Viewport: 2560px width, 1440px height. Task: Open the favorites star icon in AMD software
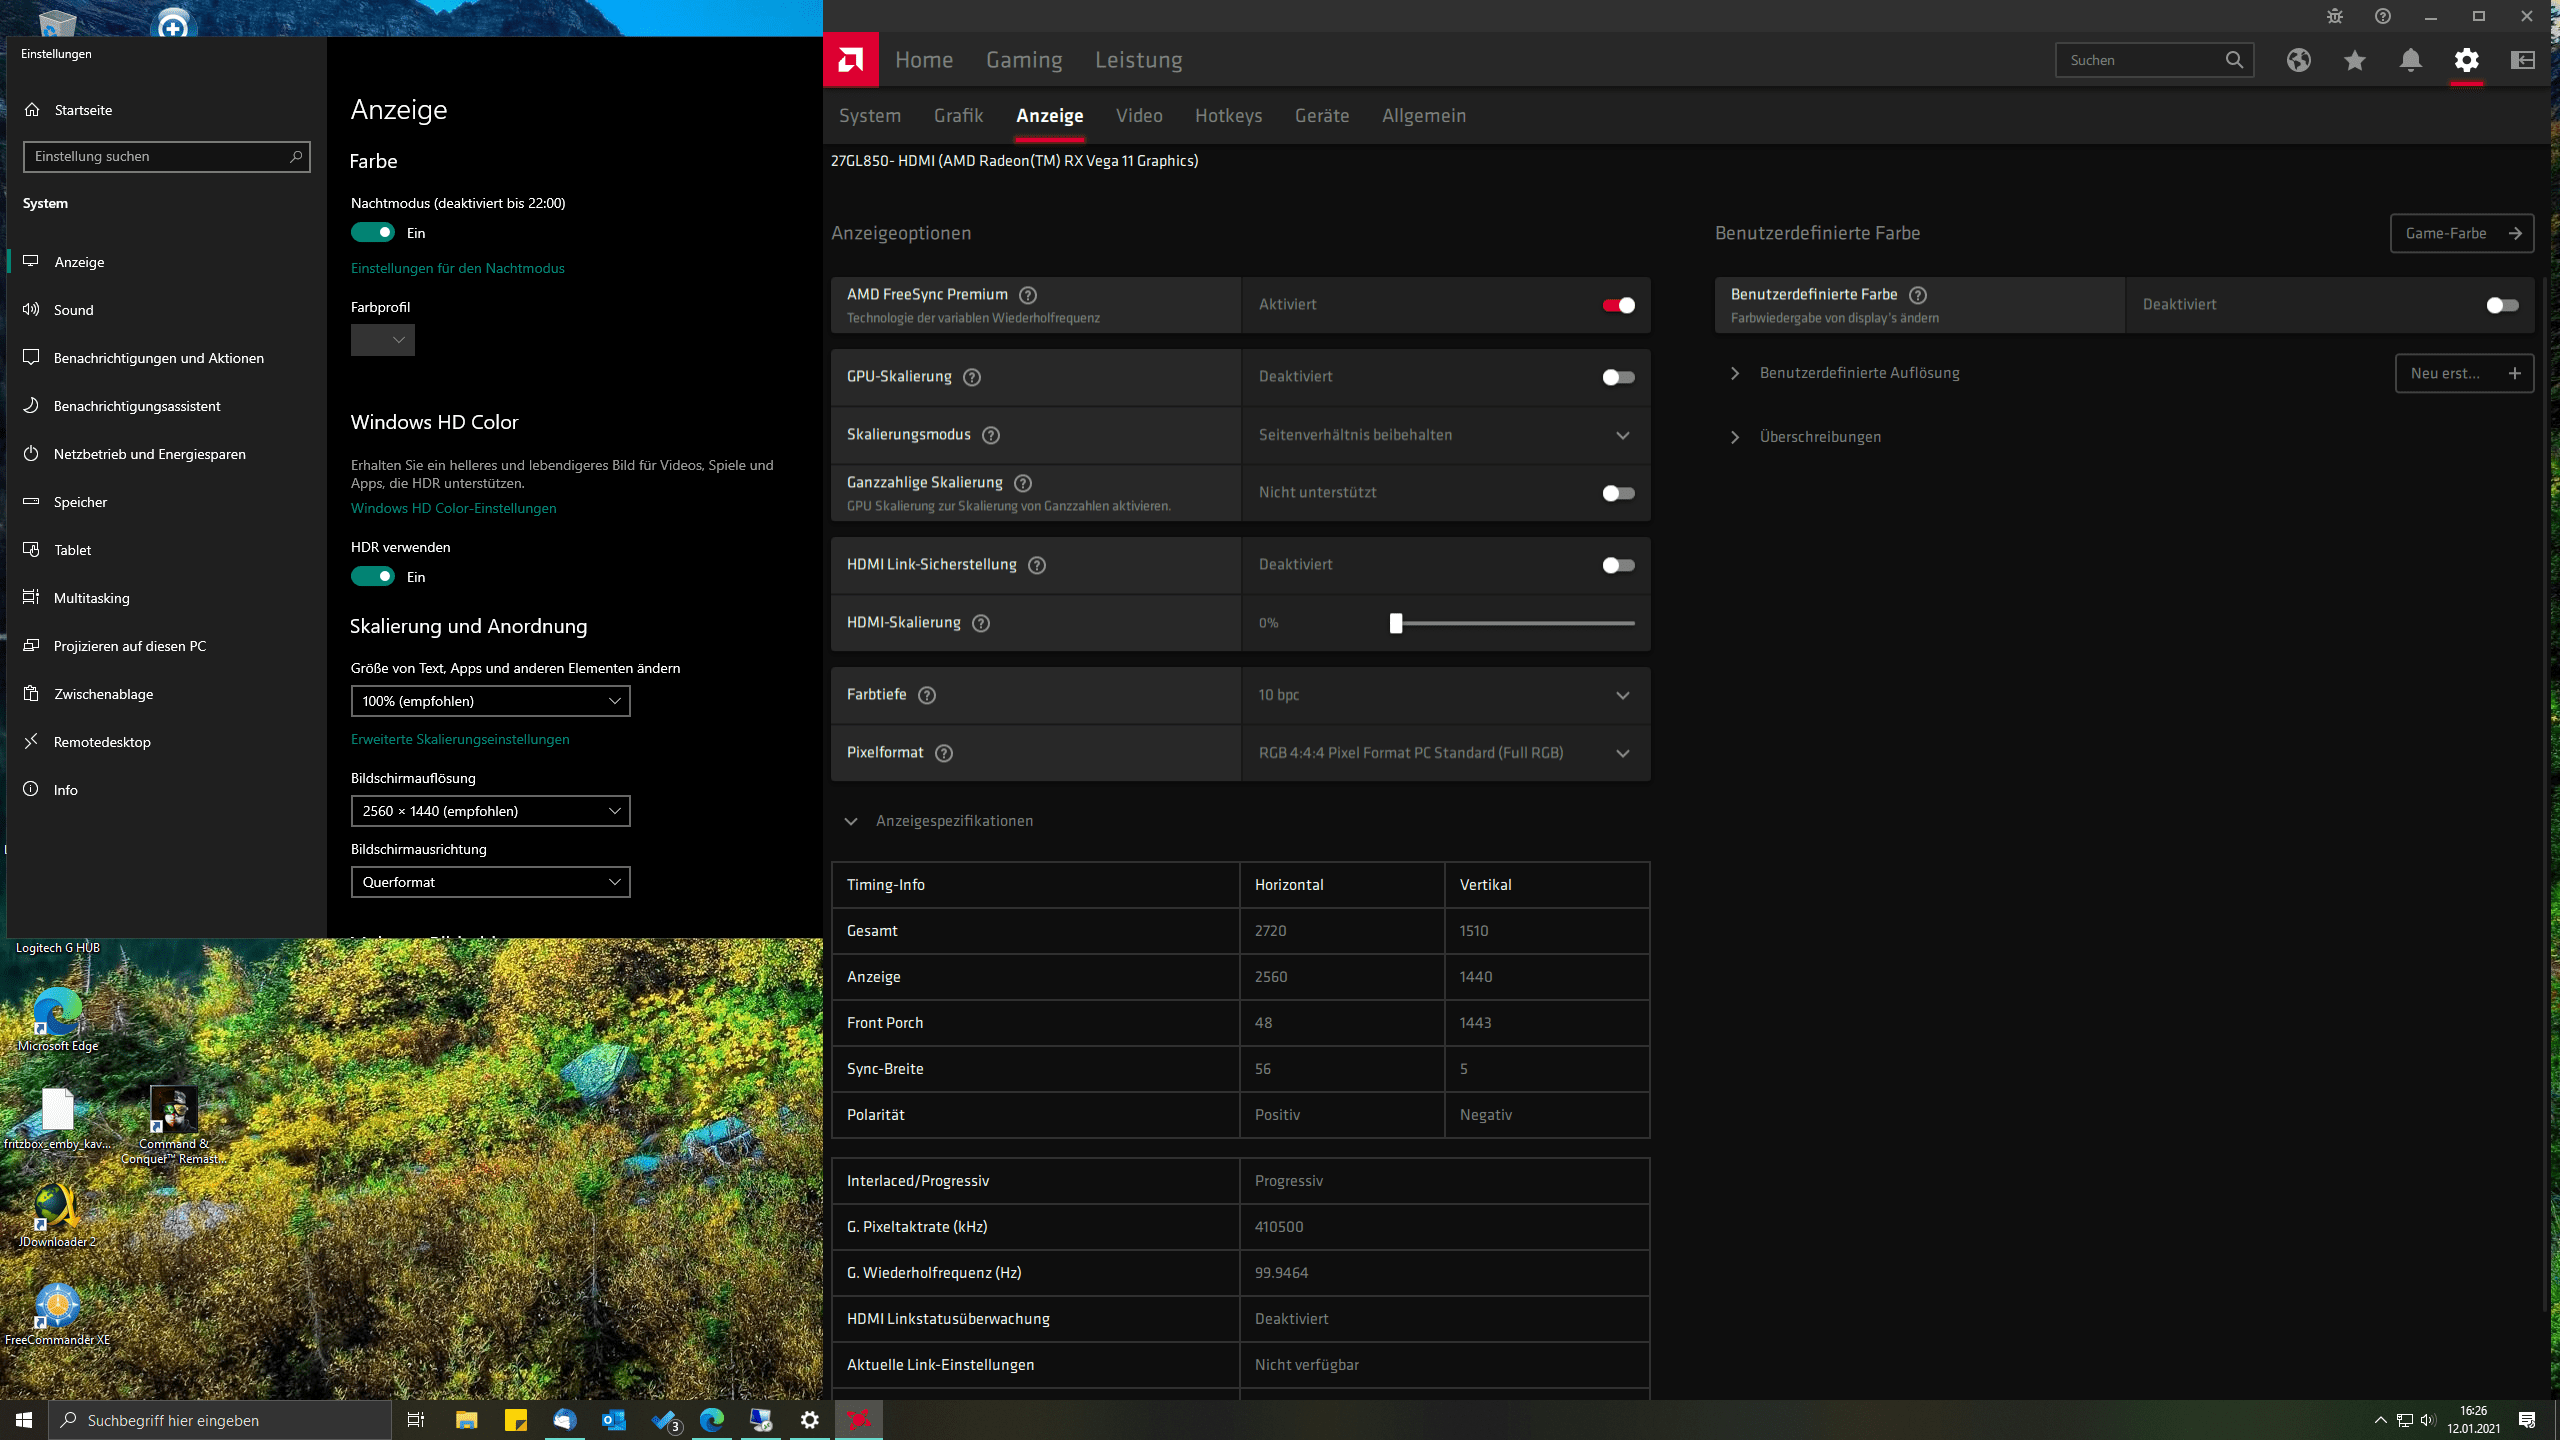click(2355, 60)
